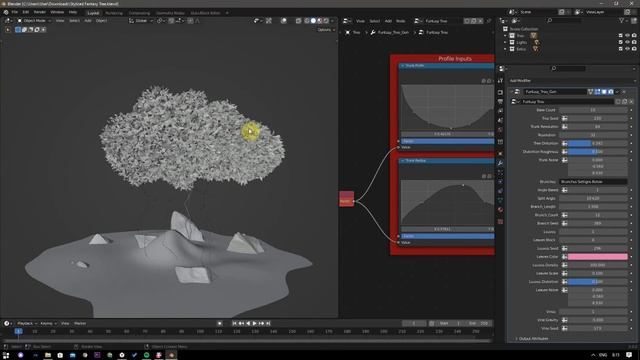The height and width of the screenshot is (360, 640).
Task: Open the outliner filter dropdown
Action: pyautogui.click(x=623, y=20)
